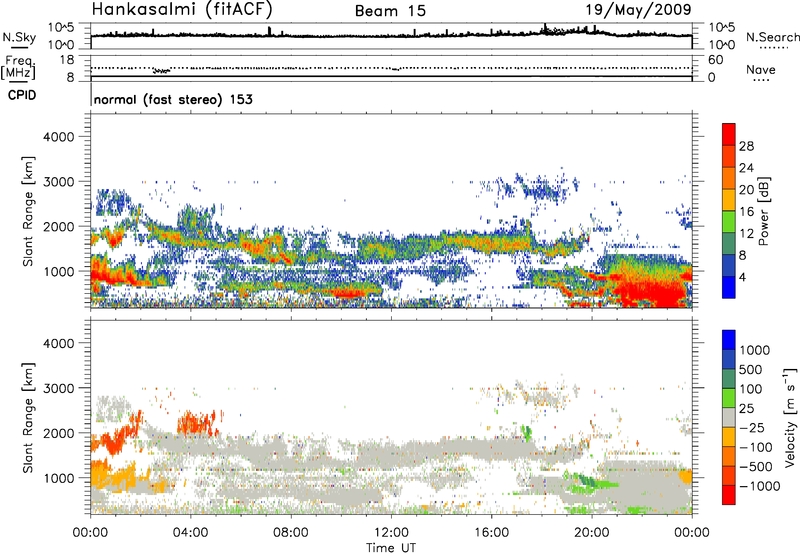
Task: Click the 'Power [dB]' colorbar title
Action: 763,211
